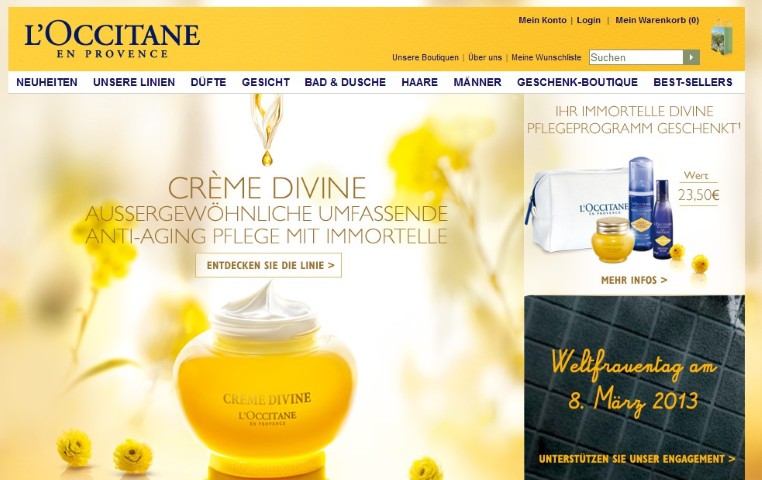The height and width of the screenshot is (480, 762).
Task: Click the Weltfrauentag 8. März 2013 banner
Action: (x=634, y=387)
